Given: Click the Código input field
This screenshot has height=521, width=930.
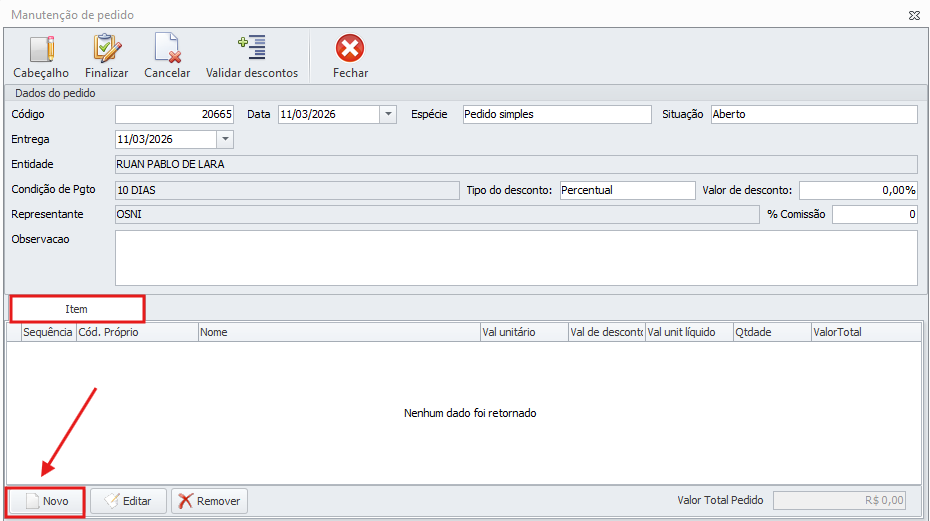Looking at the screenshot, I should click(175, 114).
